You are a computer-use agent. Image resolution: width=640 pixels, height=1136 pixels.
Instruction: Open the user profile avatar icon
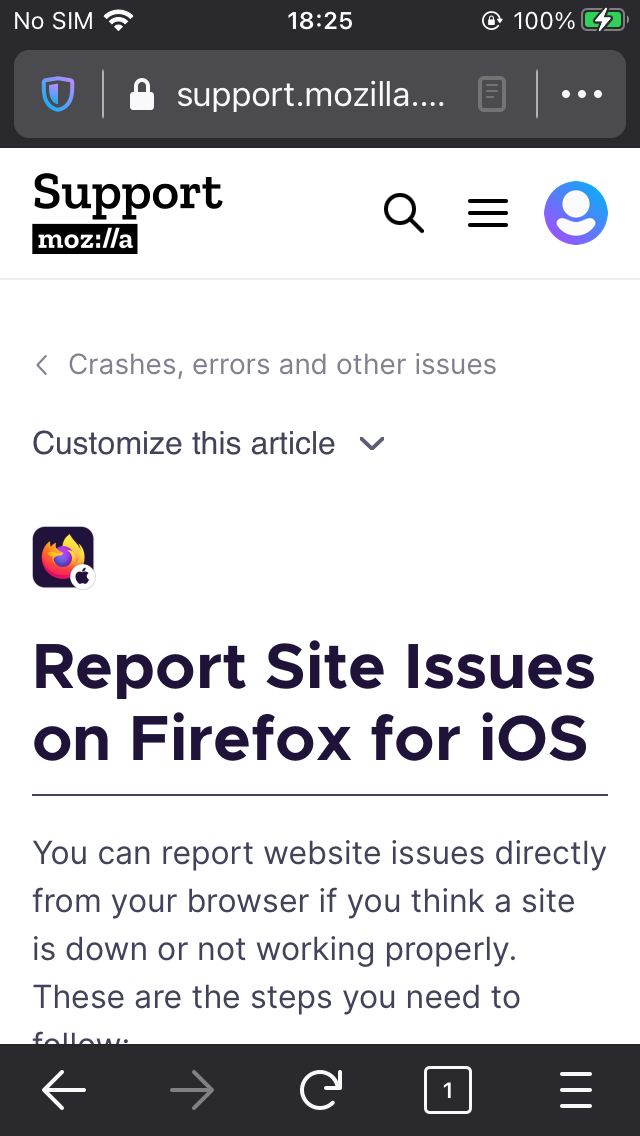tap(576, 212)
